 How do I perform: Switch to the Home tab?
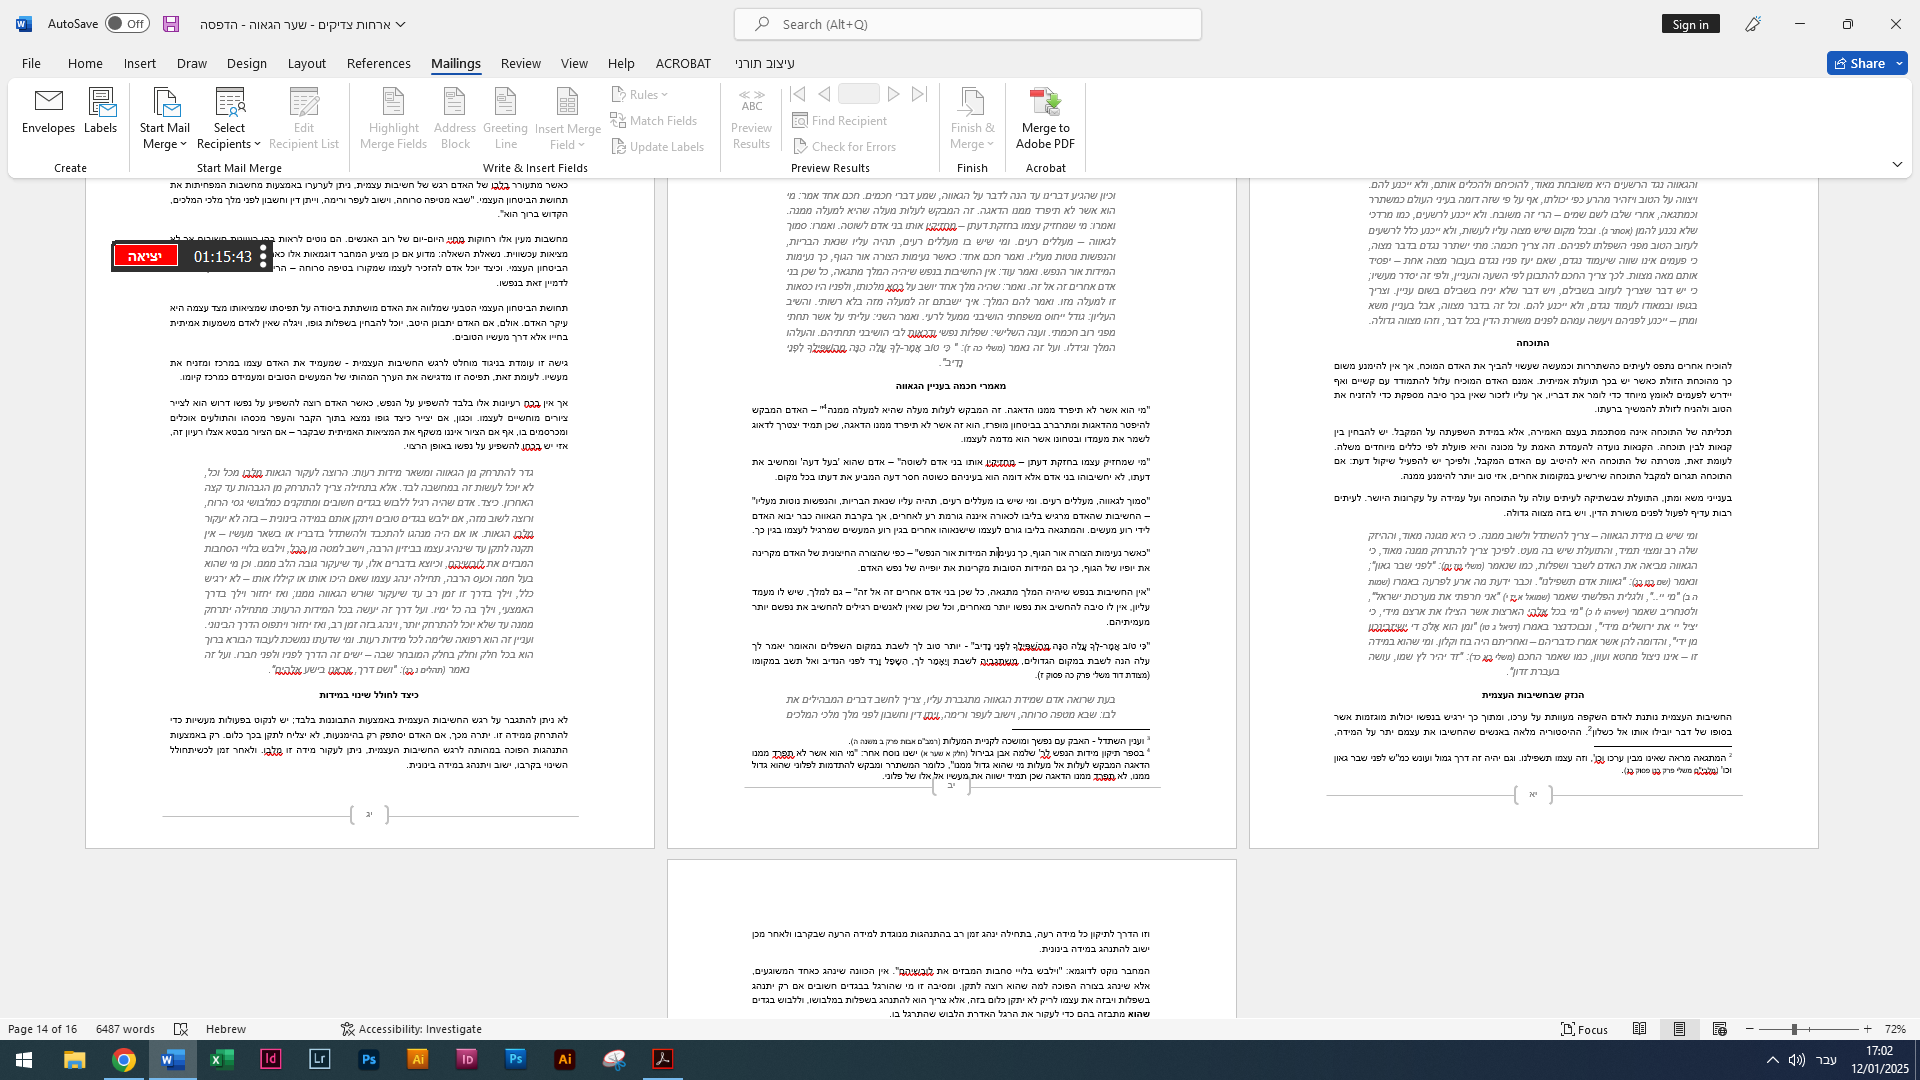pyautogui.click(x=85, y=63)
